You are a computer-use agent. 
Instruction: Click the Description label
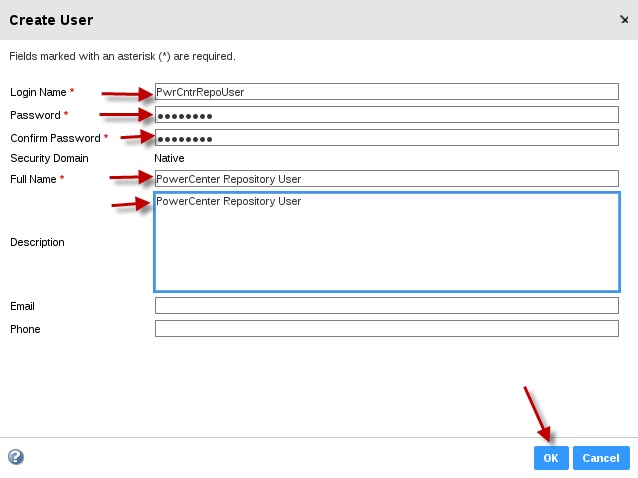37,242
